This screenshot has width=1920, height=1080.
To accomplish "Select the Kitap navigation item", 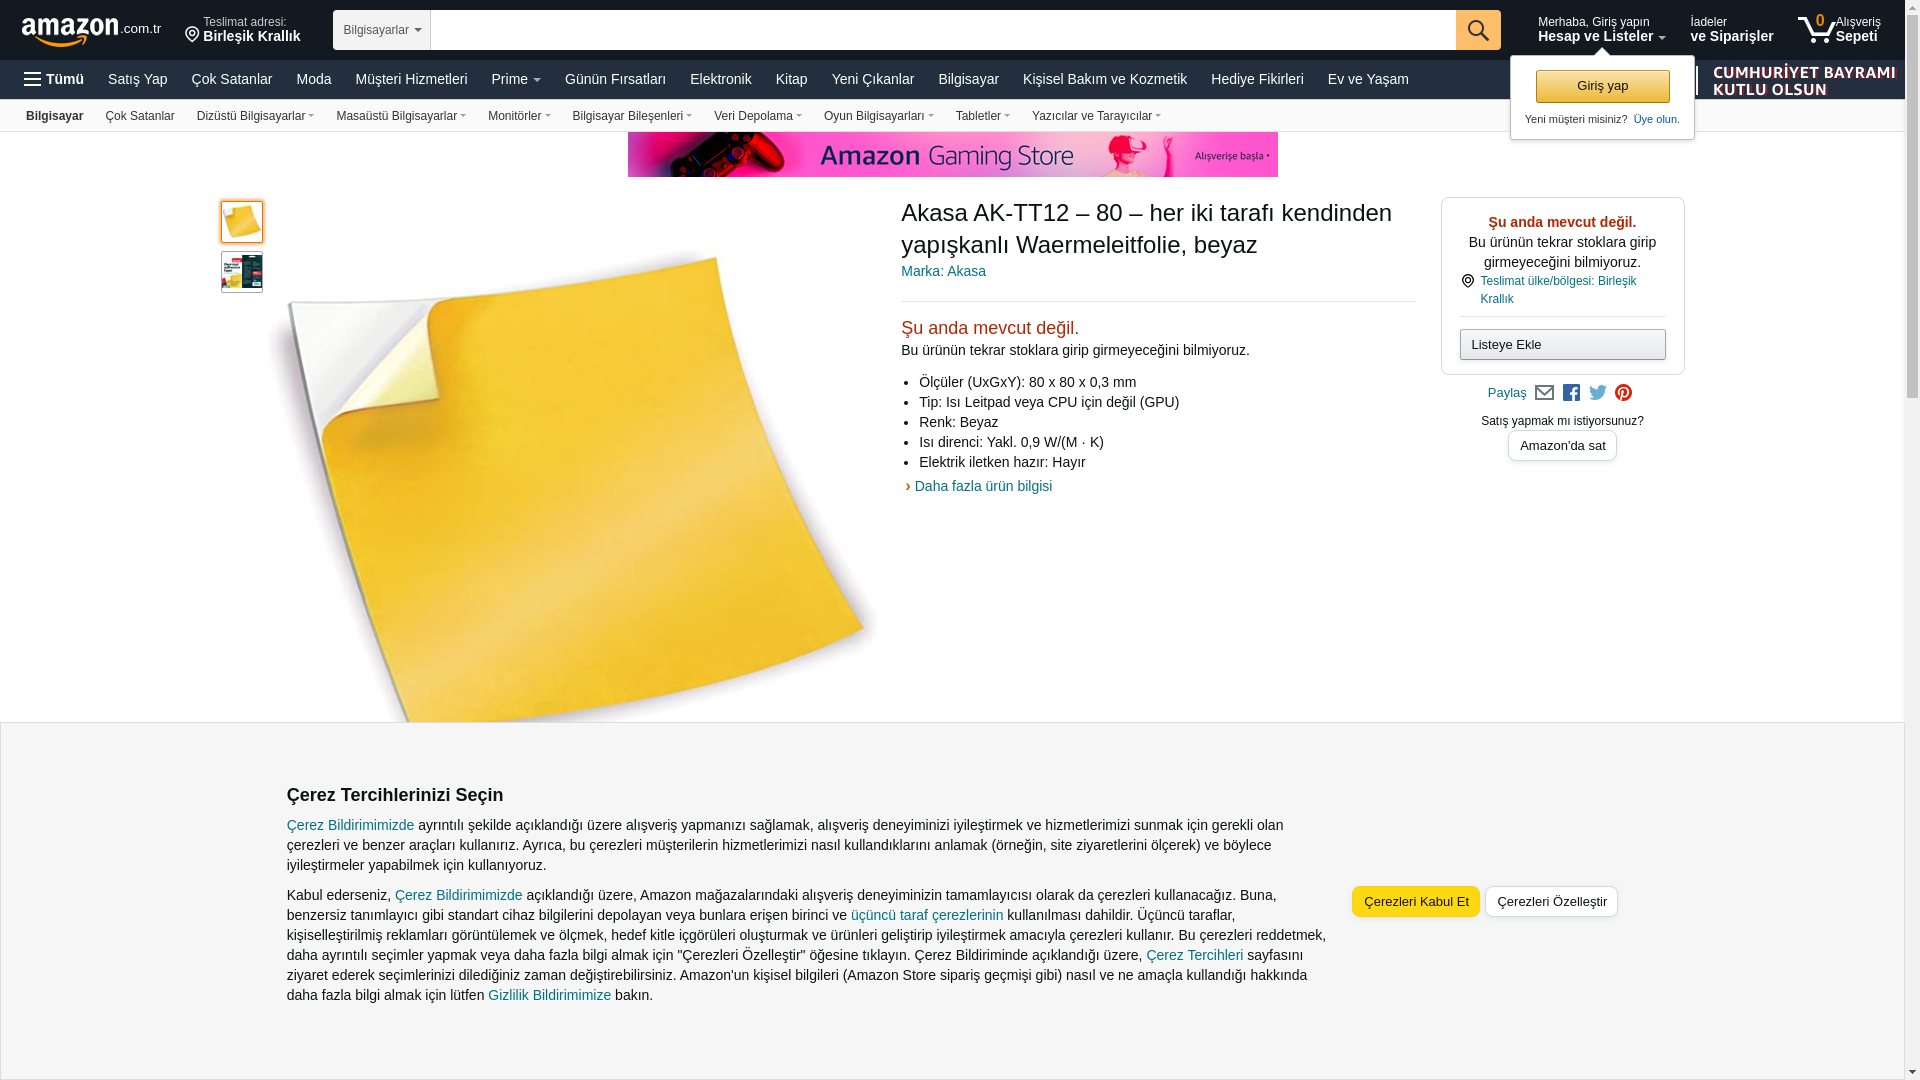I will click(792, 79).
